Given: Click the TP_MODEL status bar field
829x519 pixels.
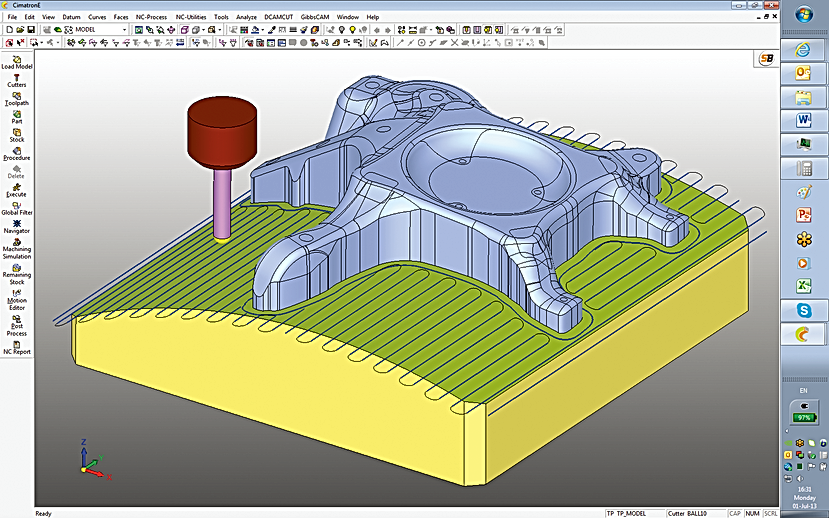Looking at the screenshot, I should 634,513.
